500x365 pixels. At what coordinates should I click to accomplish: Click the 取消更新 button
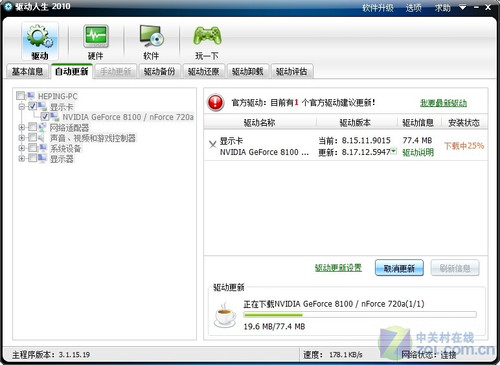pyautogui.click(x=399, y=268)
